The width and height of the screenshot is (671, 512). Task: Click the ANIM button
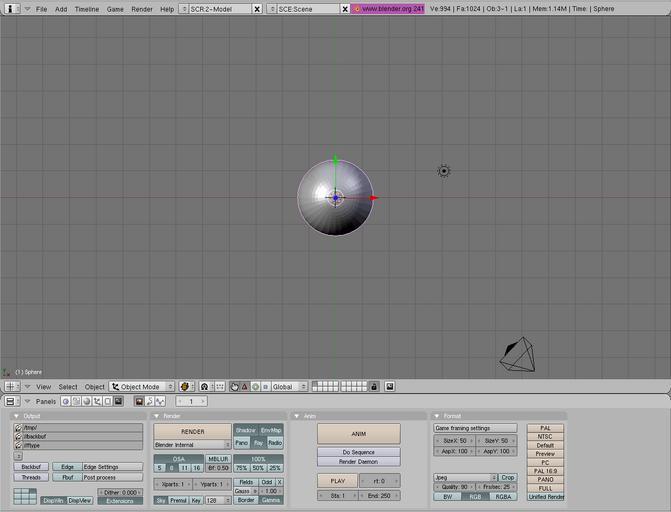(x=358, y=433)
